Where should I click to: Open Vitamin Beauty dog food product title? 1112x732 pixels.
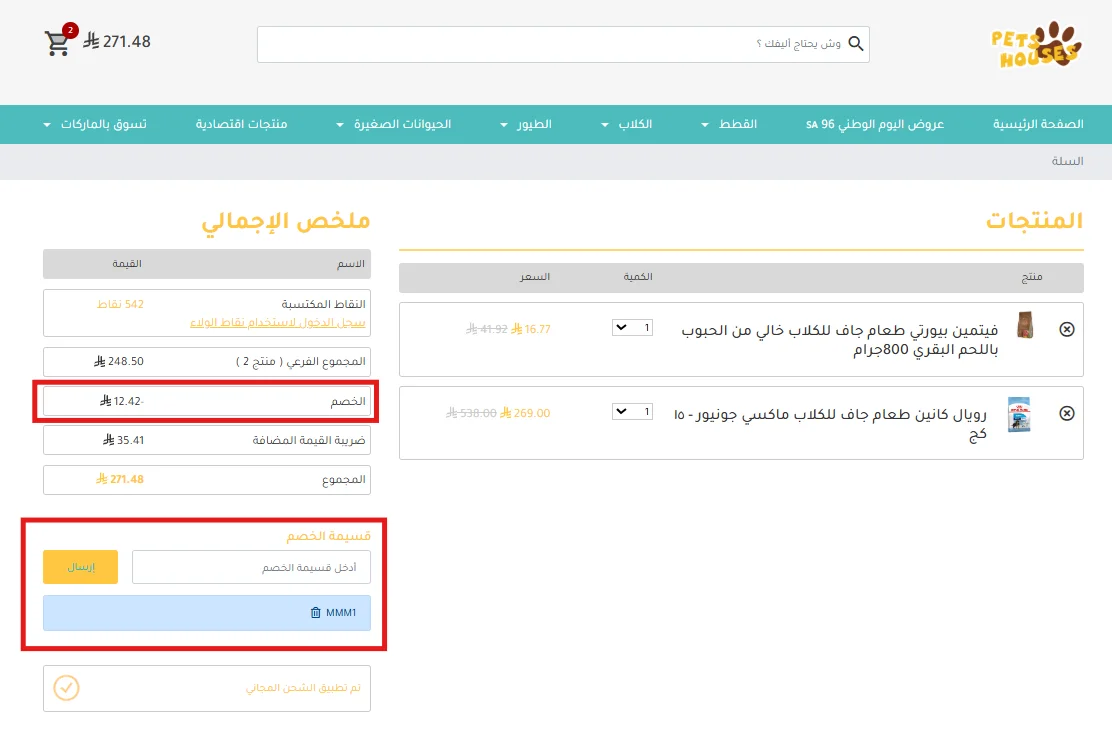coord(840,340)
